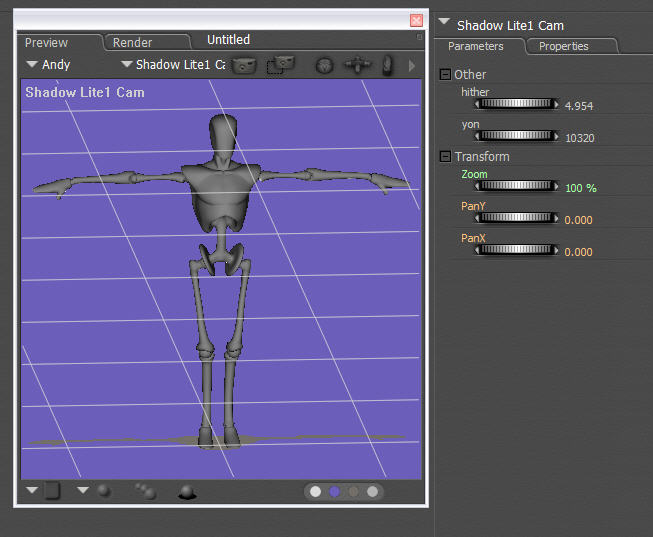
Task: Switch to the Render tab
Action: point(133,42)
